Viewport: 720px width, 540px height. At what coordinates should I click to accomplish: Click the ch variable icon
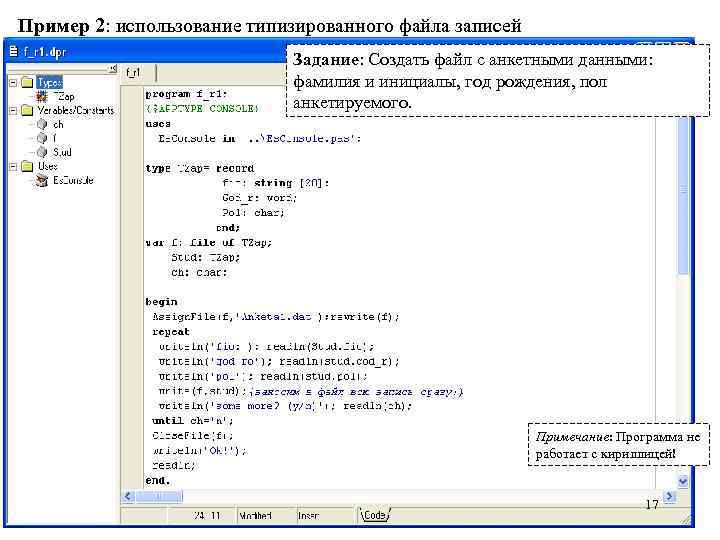pos(42,124)
